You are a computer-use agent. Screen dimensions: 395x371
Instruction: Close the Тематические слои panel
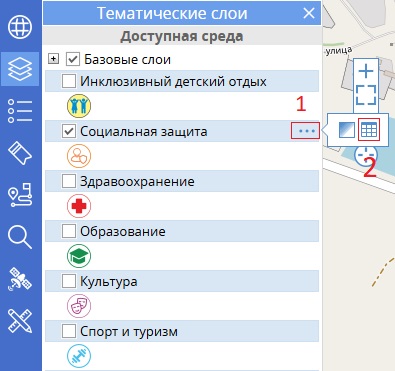pos(309,13)
